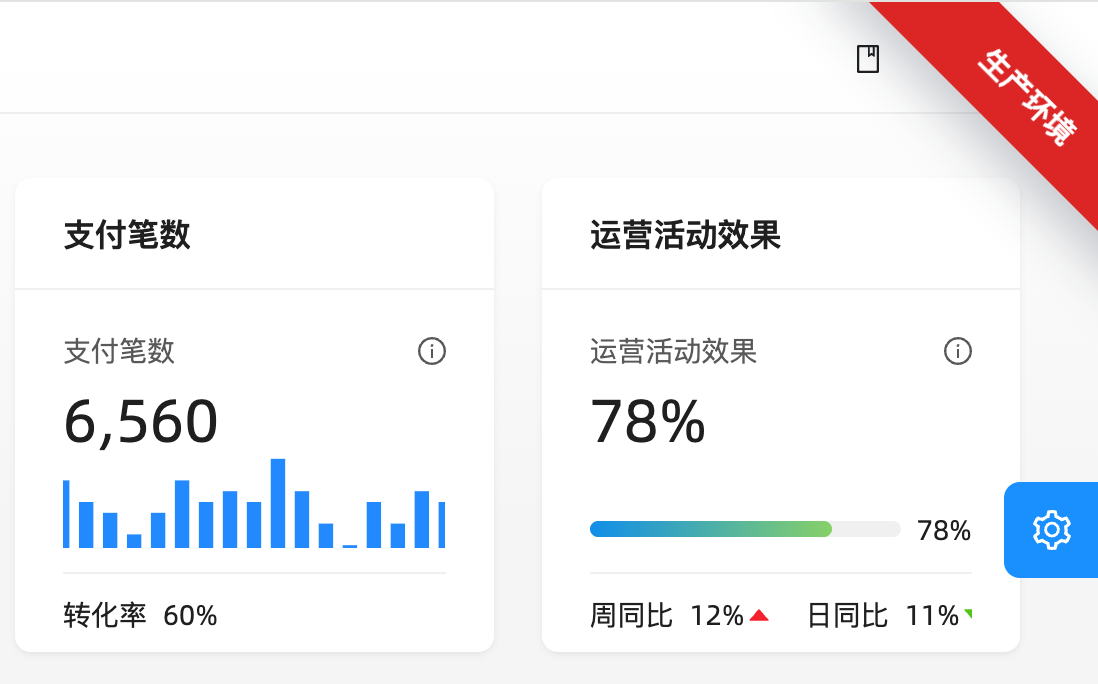
Task: Click the red up arrow beside 周同比 12%
Action: (x=759, y=616)
